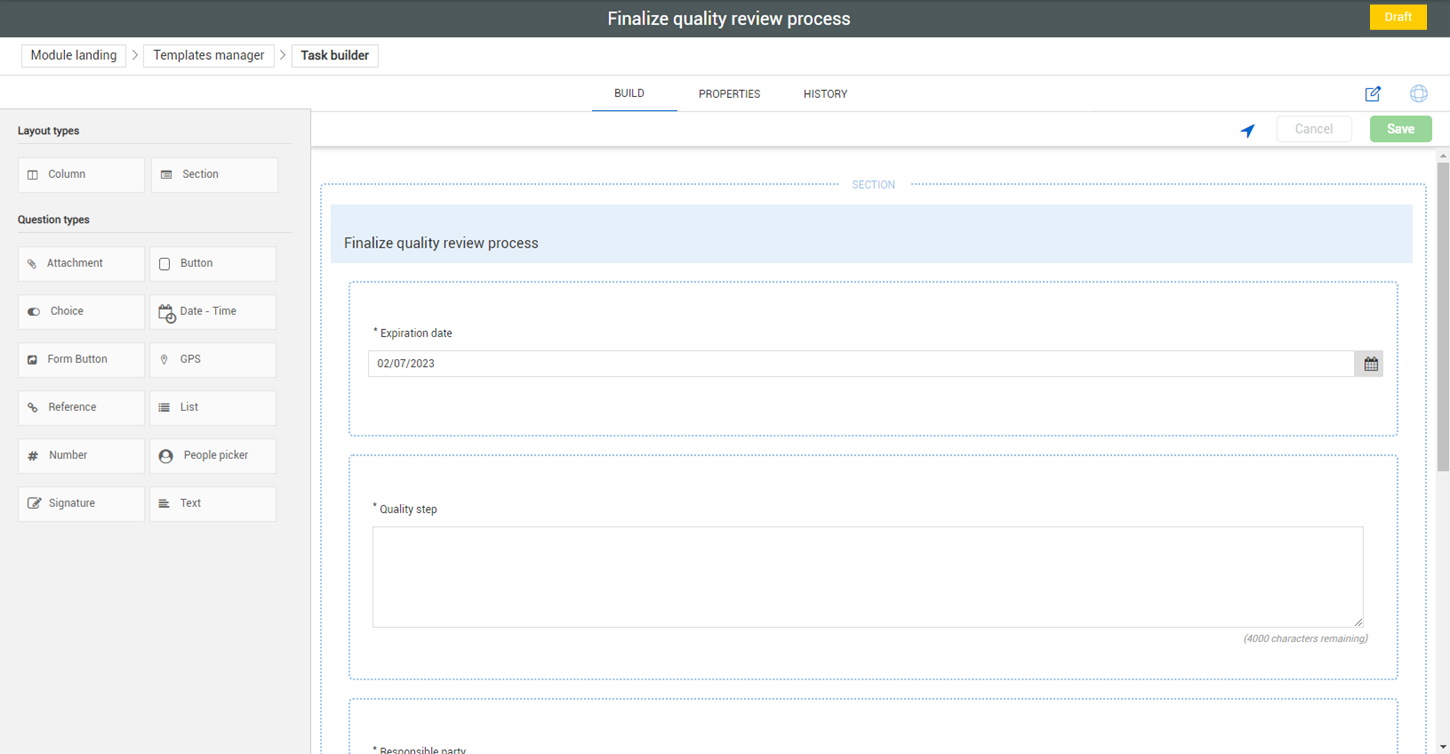The height and width of the screenshot is (754, 1450).
Task: Add a Section layout element
Action: 214,175
